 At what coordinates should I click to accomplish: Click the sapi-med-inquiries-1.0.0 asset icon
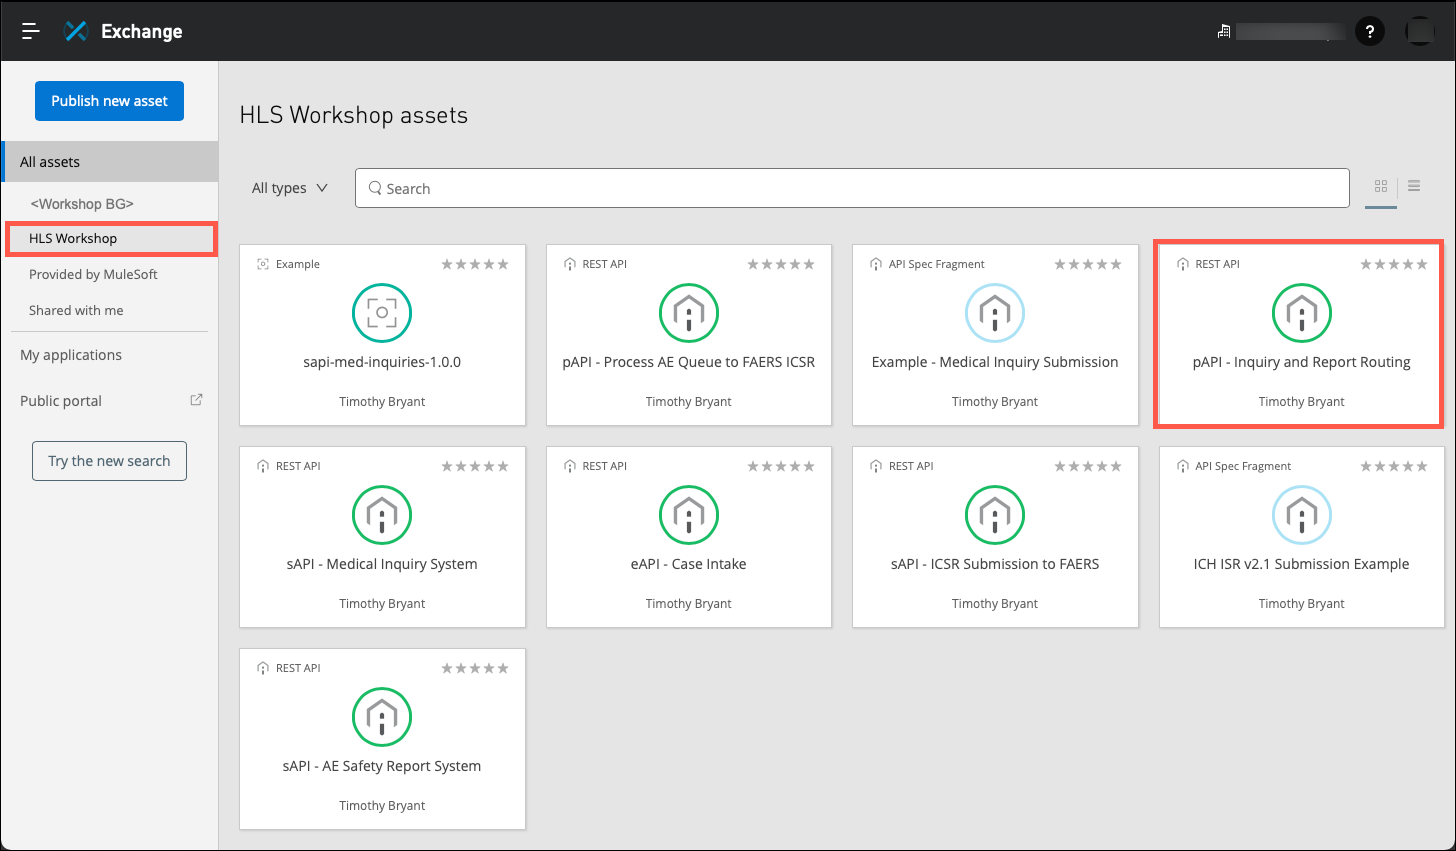[x=382, y=313]
